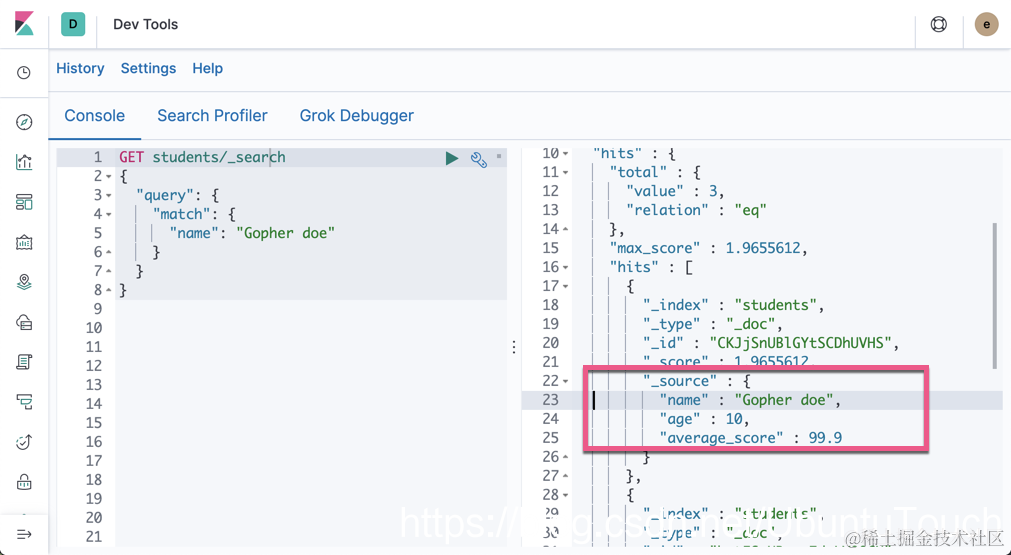Open the user menu avatar 'e'
The image size is (1011, 555).
986,24
